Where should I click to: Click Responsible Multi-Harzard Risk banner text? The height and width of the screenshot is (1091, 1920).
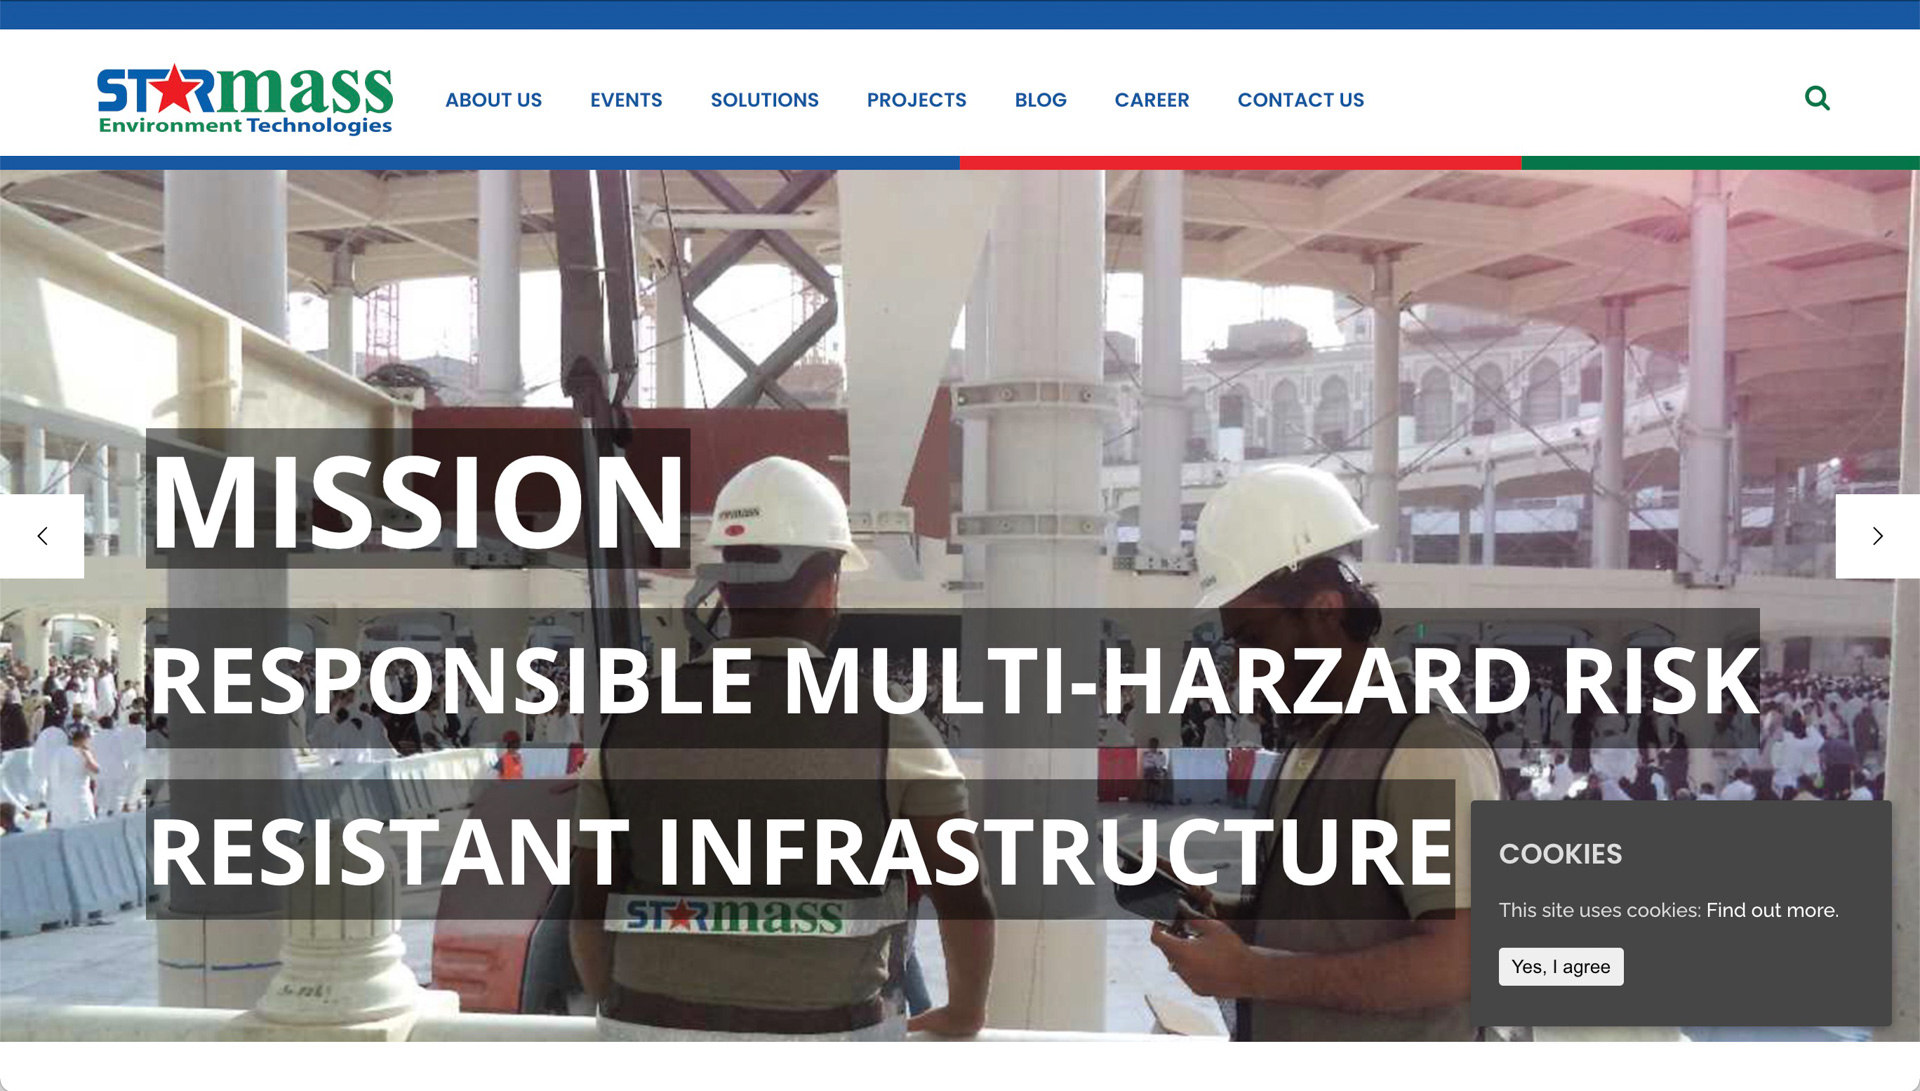(953, 679)
